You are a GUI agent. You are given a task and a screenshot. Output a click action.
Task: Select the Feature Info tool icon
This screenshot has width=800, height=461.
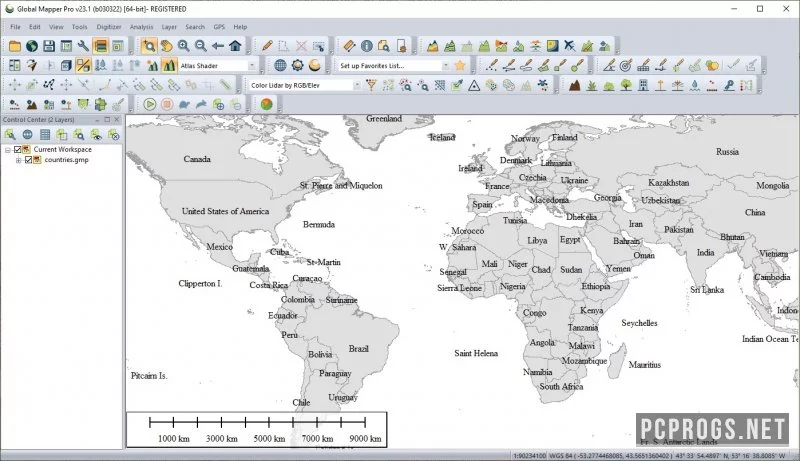(x=367, y=46)
